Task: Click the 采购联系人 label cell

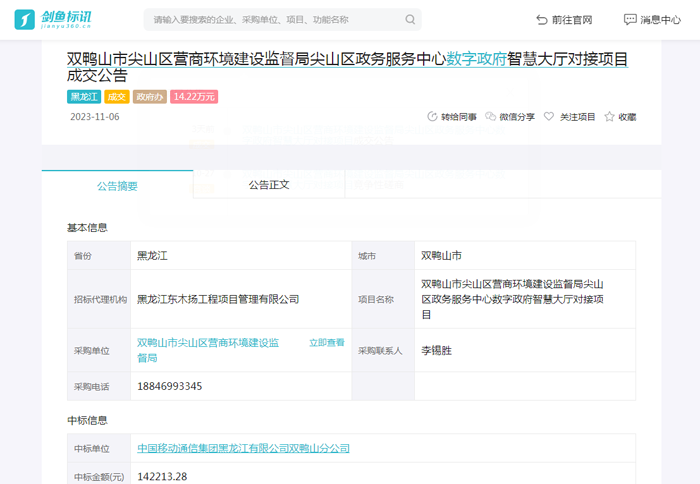Action: pos(383,350)
